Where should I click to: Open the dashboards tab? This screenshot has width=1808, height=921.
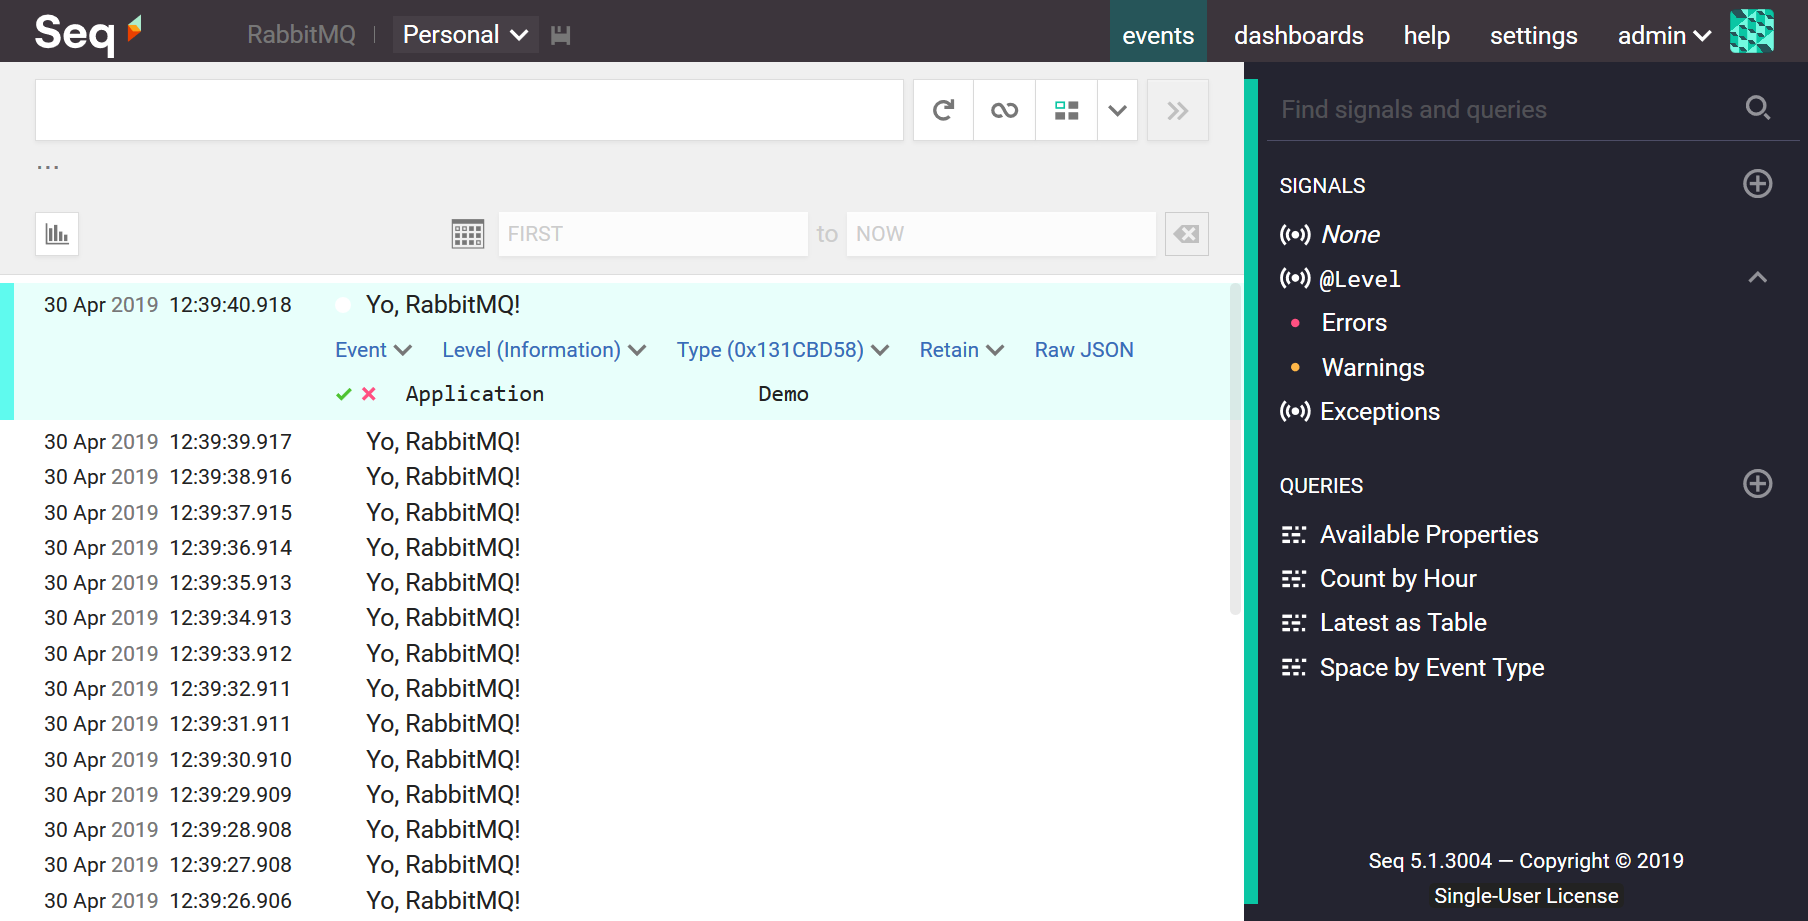click(1298, 35)
